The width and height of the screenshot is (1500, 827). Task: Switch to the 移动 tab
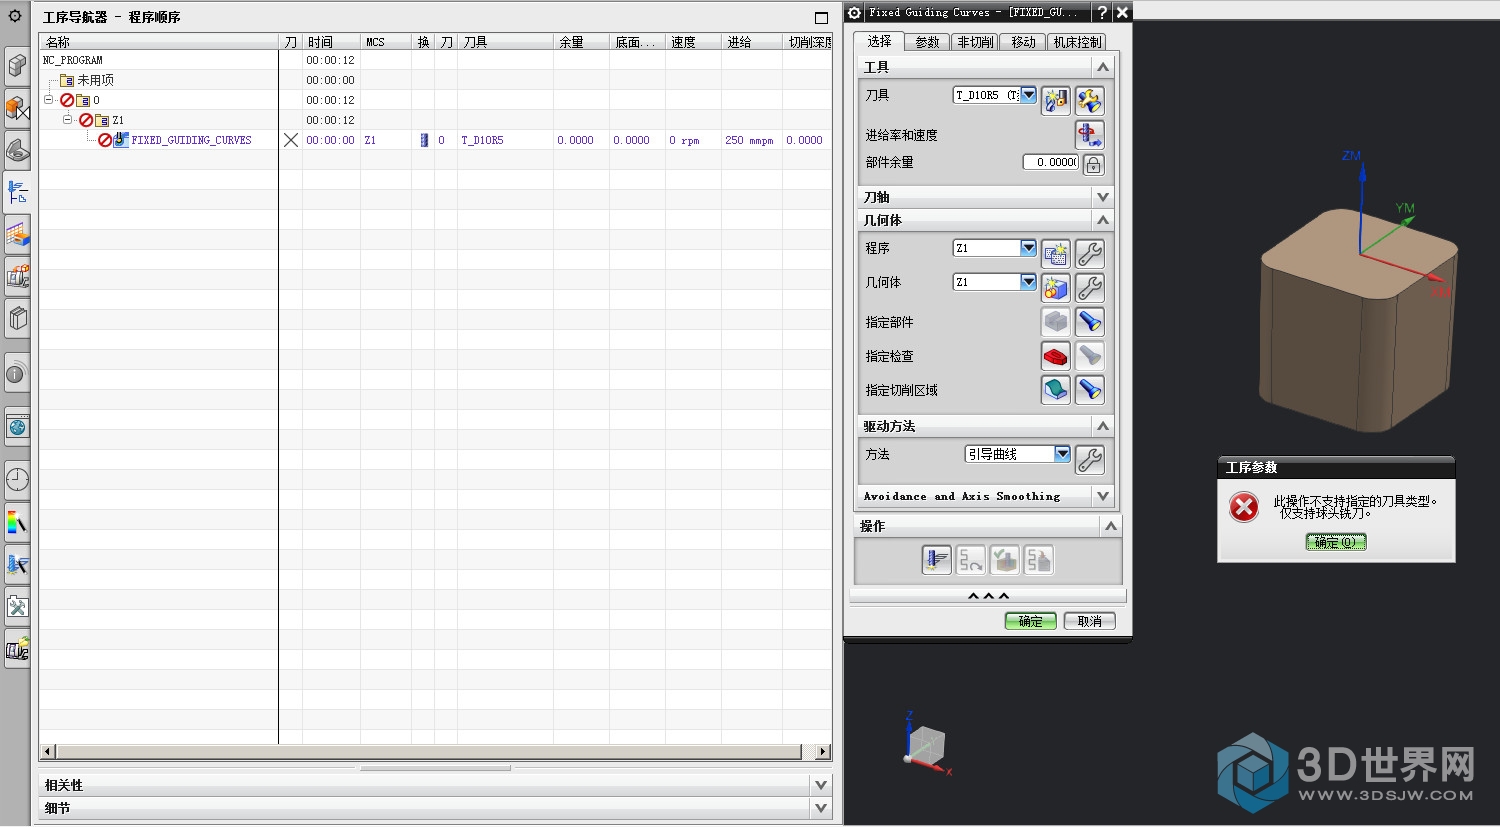1023,42
